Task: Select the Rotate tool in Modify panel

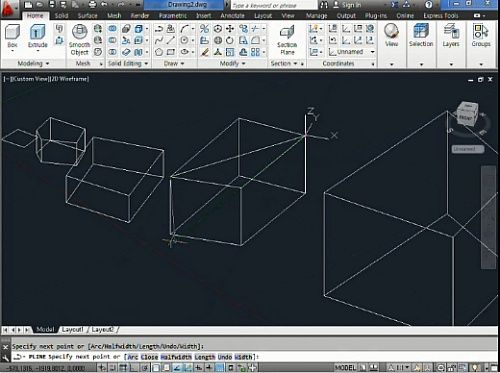Action: pyautogui.click(x=230, y=41)
